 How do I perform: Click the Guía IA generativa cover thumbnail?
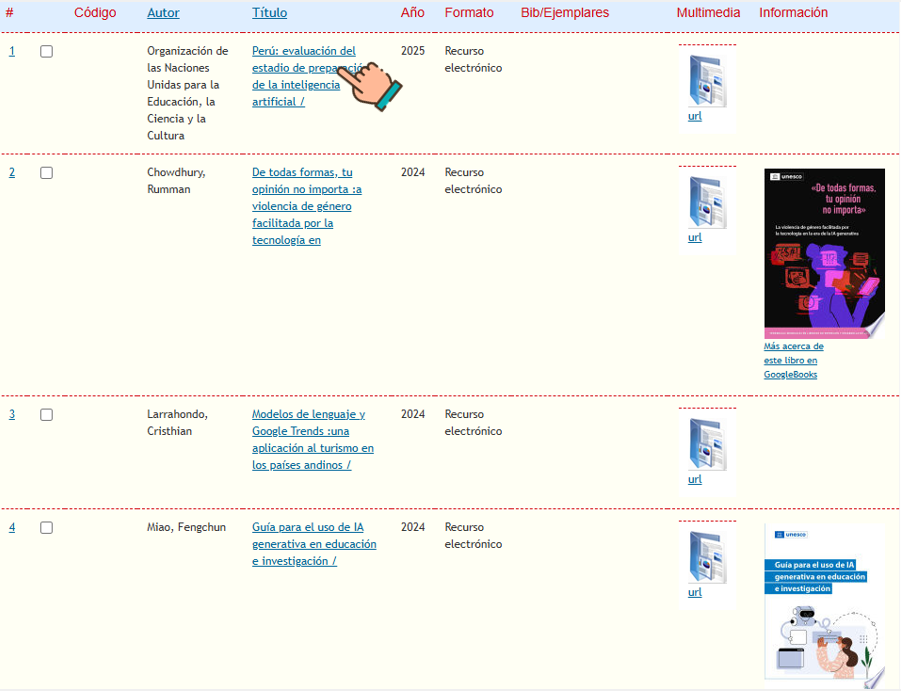(x=824, y=605)
